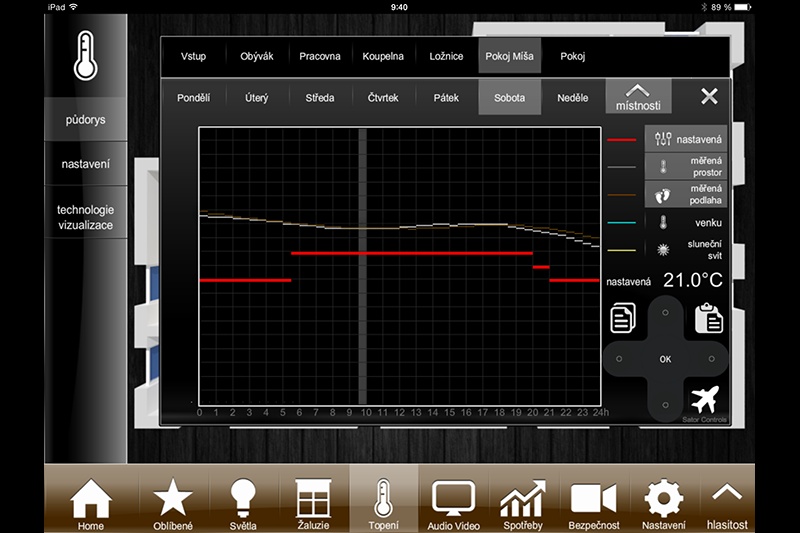Open technologie vizualizace in sidebar
Screen dimensions: 800x533
point(86,217)
